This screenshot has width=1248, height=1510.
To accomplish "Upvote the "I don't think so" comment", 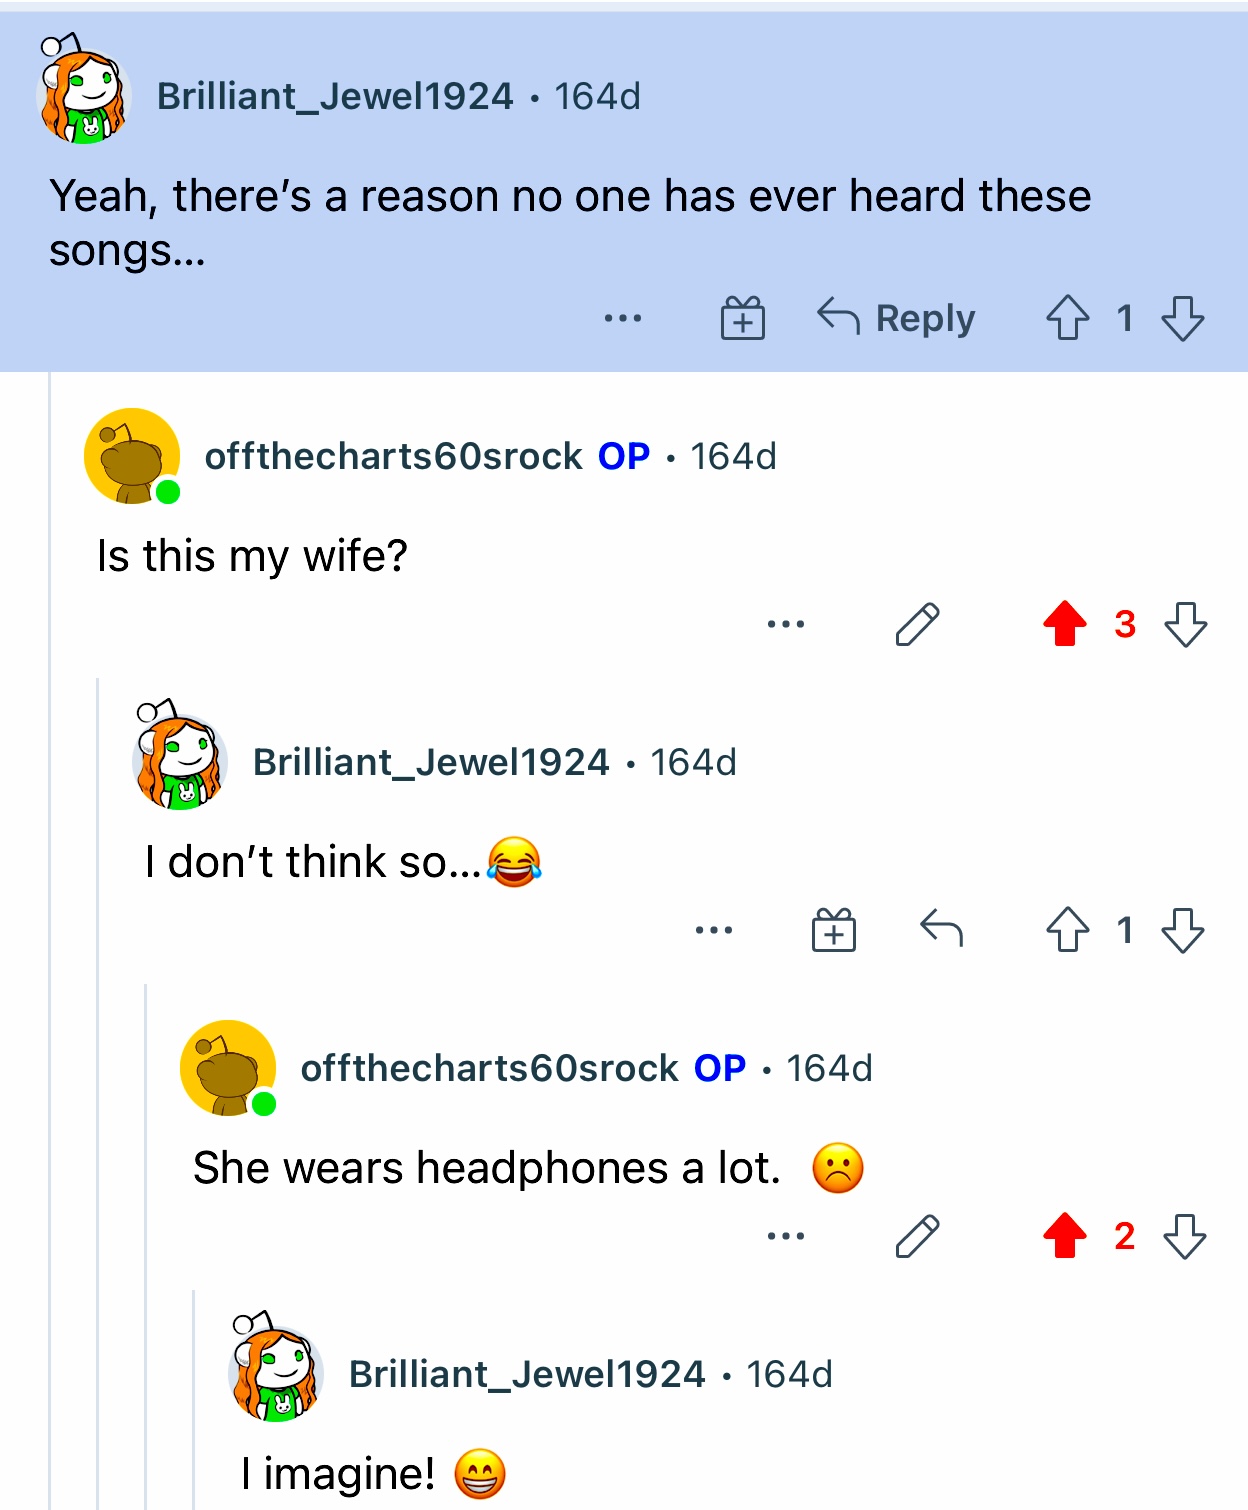I will point(1067,931).
